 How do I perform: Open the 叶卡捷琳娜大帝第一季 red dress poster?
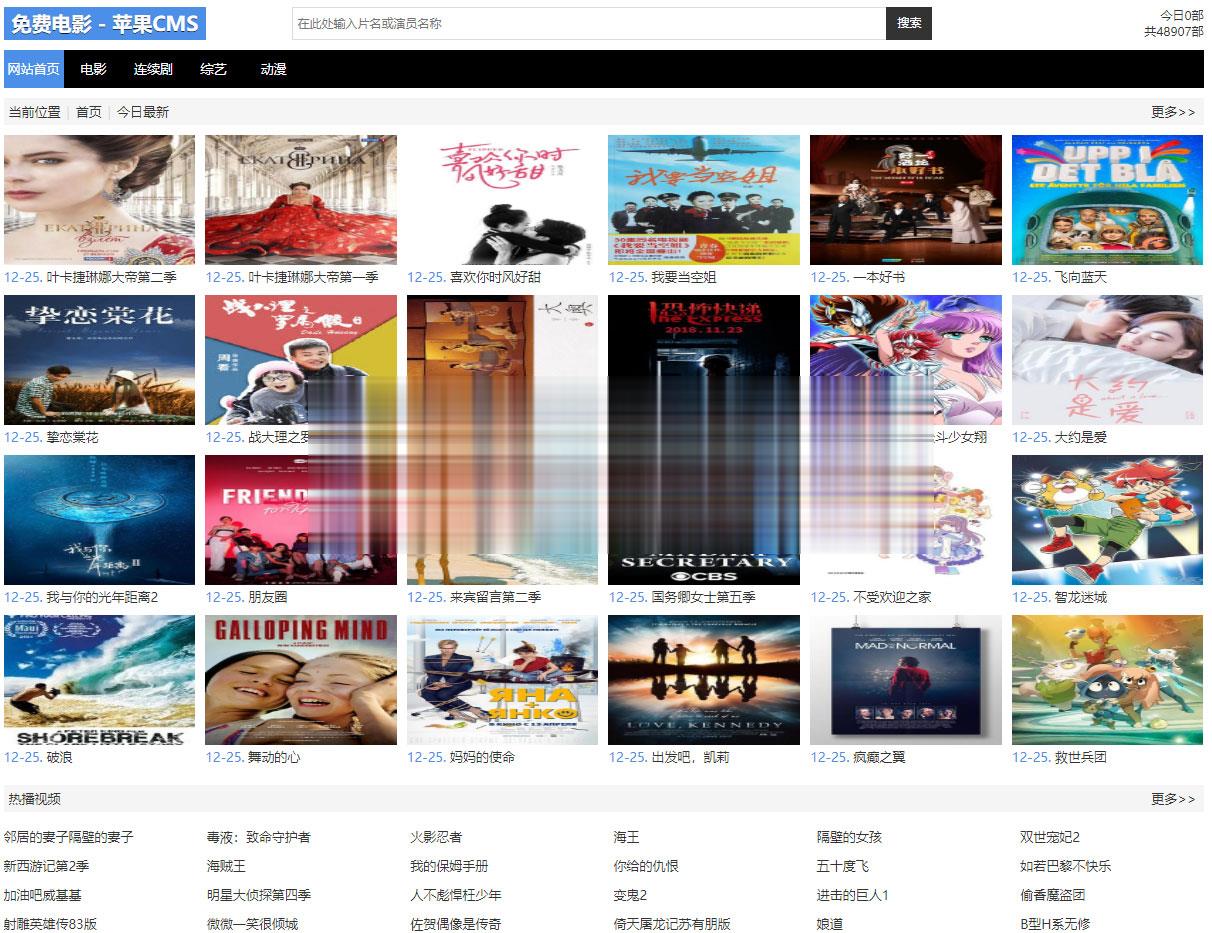[301, 200]
